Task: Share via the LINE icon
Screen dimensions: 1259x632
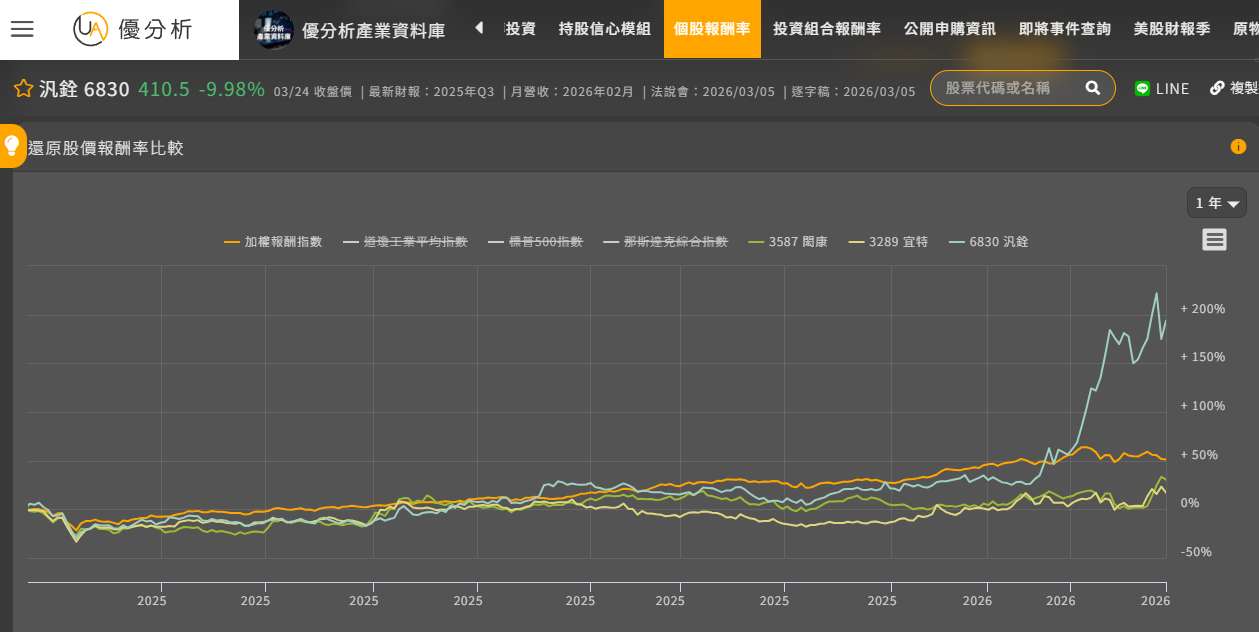Action: [1143, 88]
